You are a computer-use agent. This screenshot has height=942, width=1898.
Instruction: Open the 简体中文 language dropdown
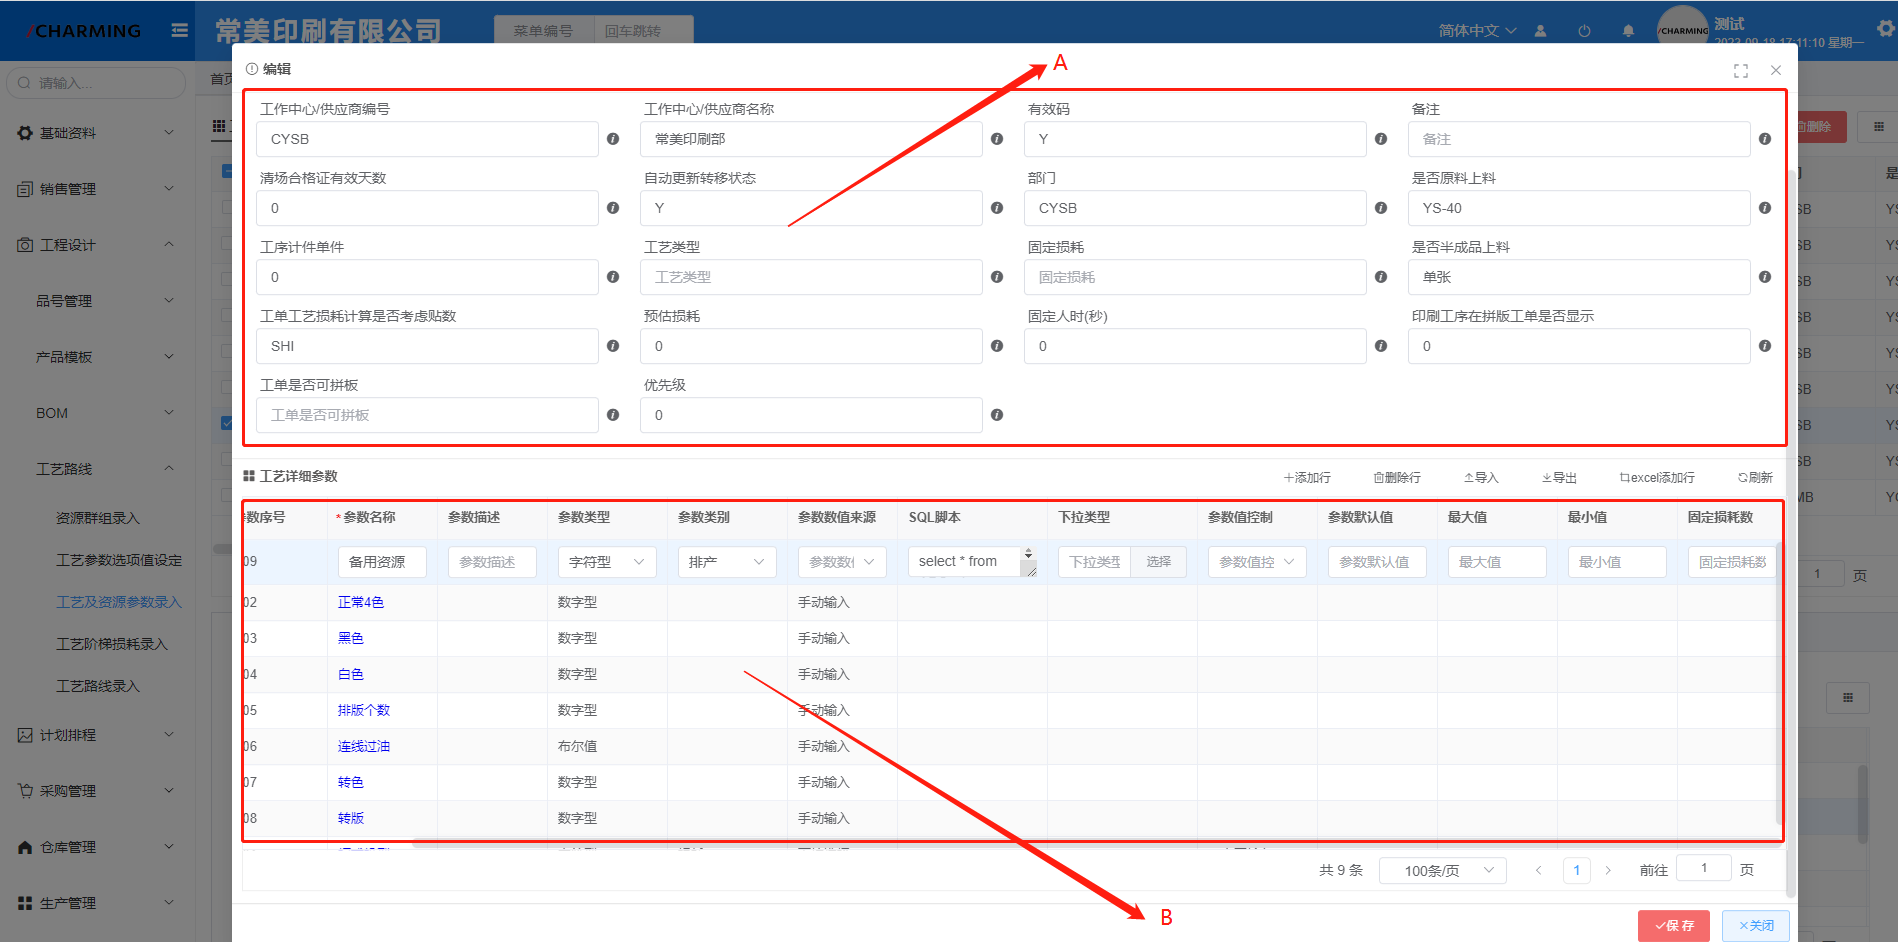coord(1478,31)
